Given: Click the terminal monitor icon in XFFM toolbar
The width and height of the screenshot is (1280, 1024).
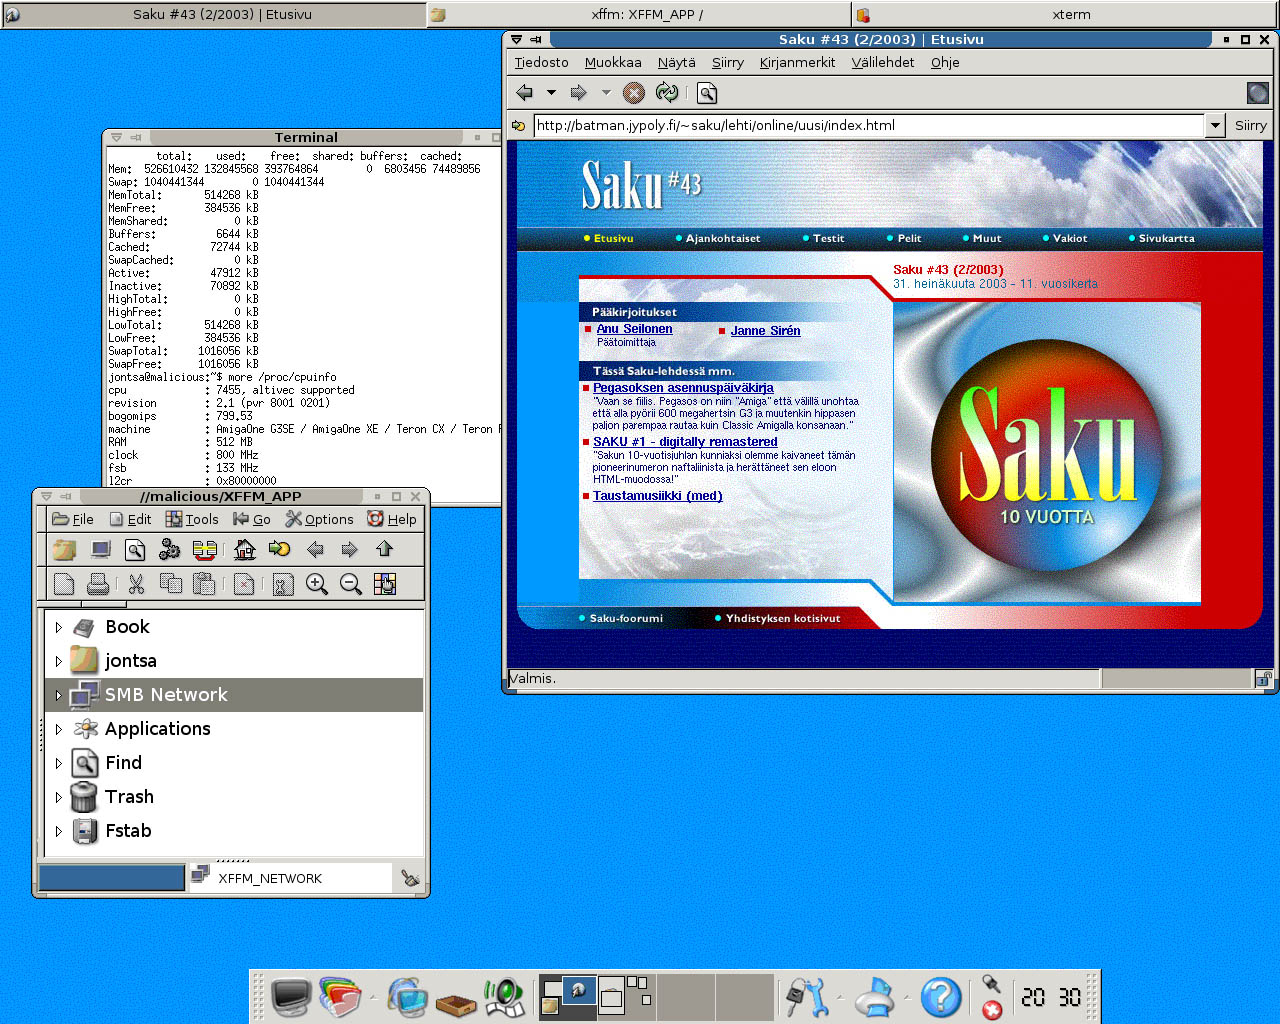Looking at the screenshot, I should click(x=101, y=549).
